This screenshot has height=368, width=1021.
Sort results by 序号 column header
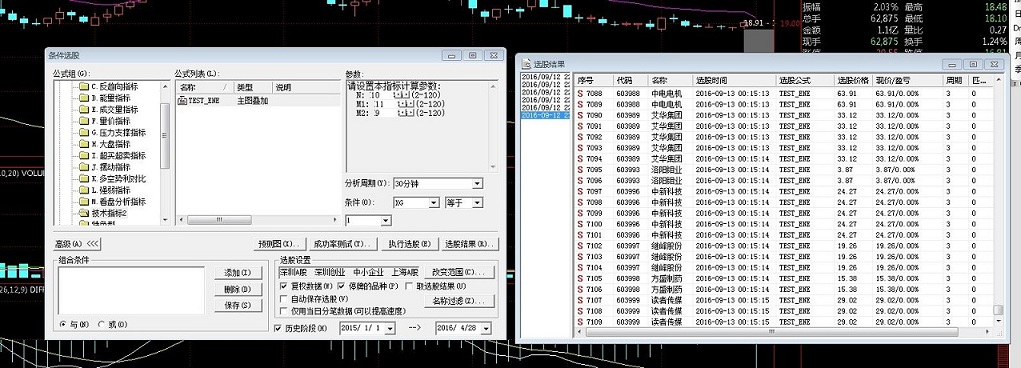click(593, 81)
